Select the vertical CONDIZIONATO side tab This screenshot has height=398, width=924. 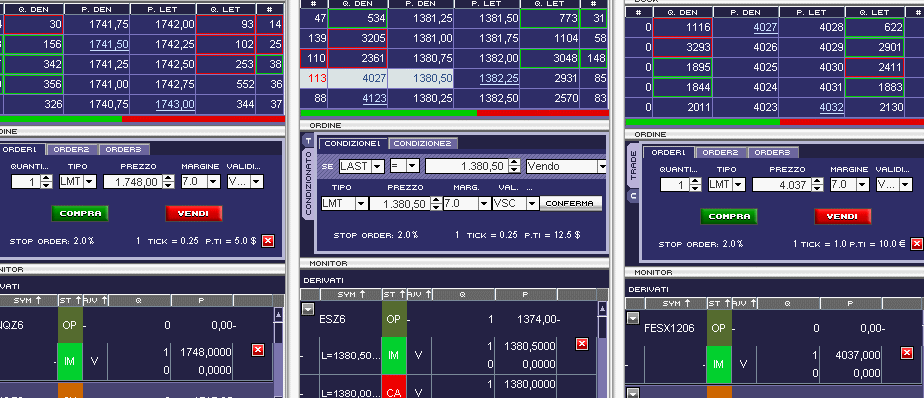(x=307, y=183)
